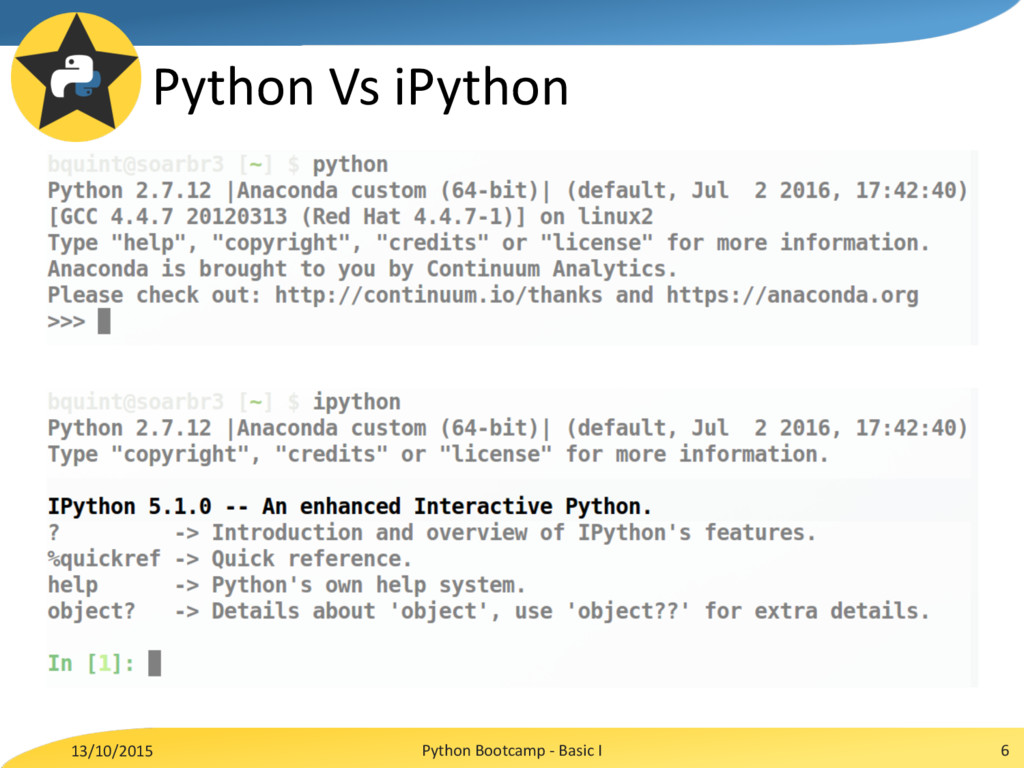The width and height of the screenshot is (1024, 768).
Task: Click "Anaconda is brought to you by Continuum Analytics."
Action: [362, 269]
